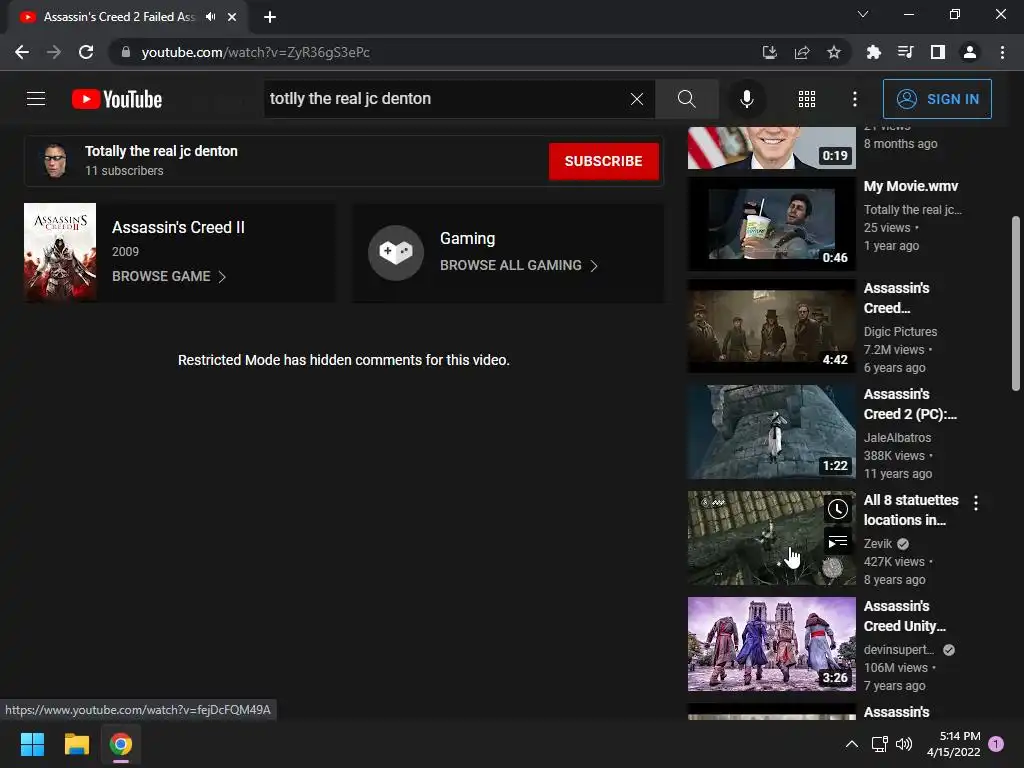Start voice search with microphone
Viewport: 1024px width, 768px height.
pyautogui.click(x=746, y=99)
